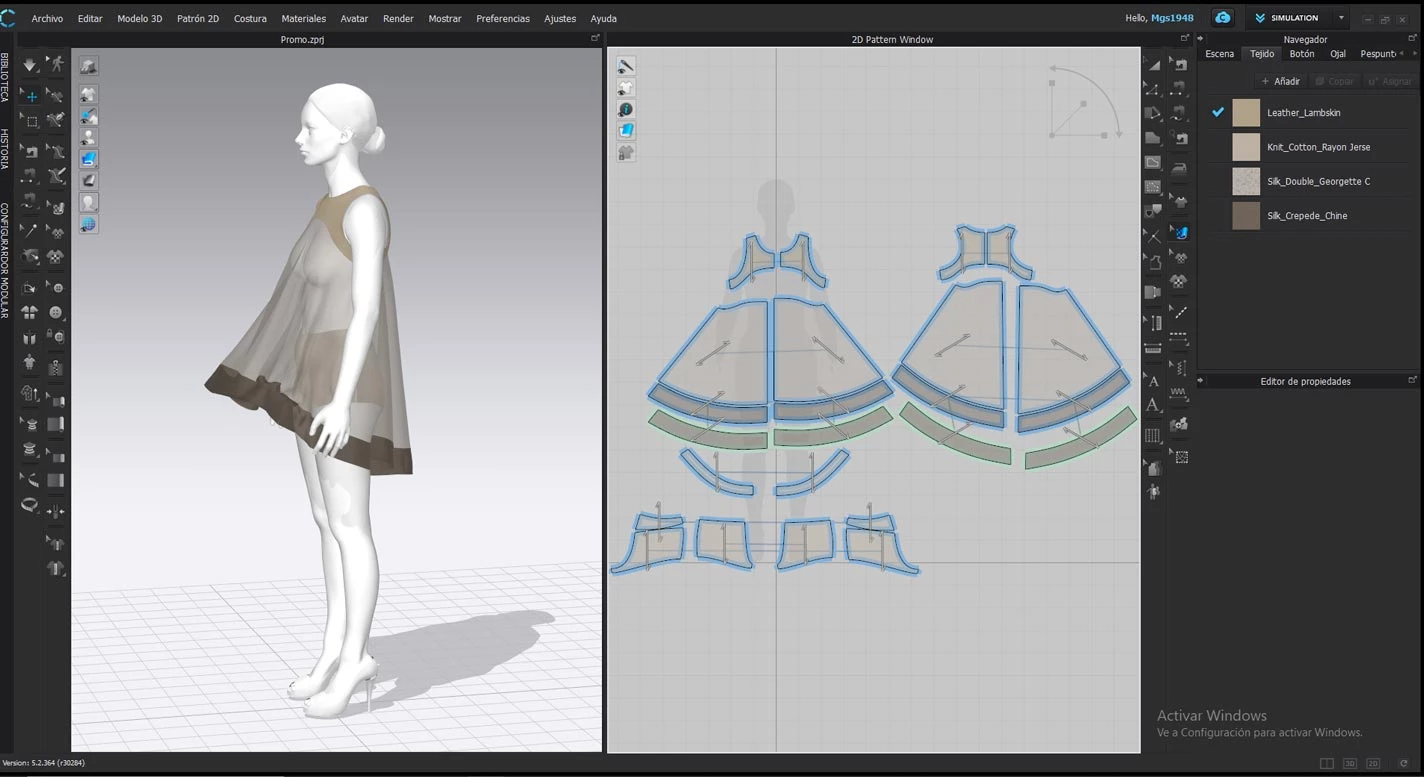The image size is (1424, 777).
Task: Toggle show avatar in 3D window
Action: click(89, 137)
